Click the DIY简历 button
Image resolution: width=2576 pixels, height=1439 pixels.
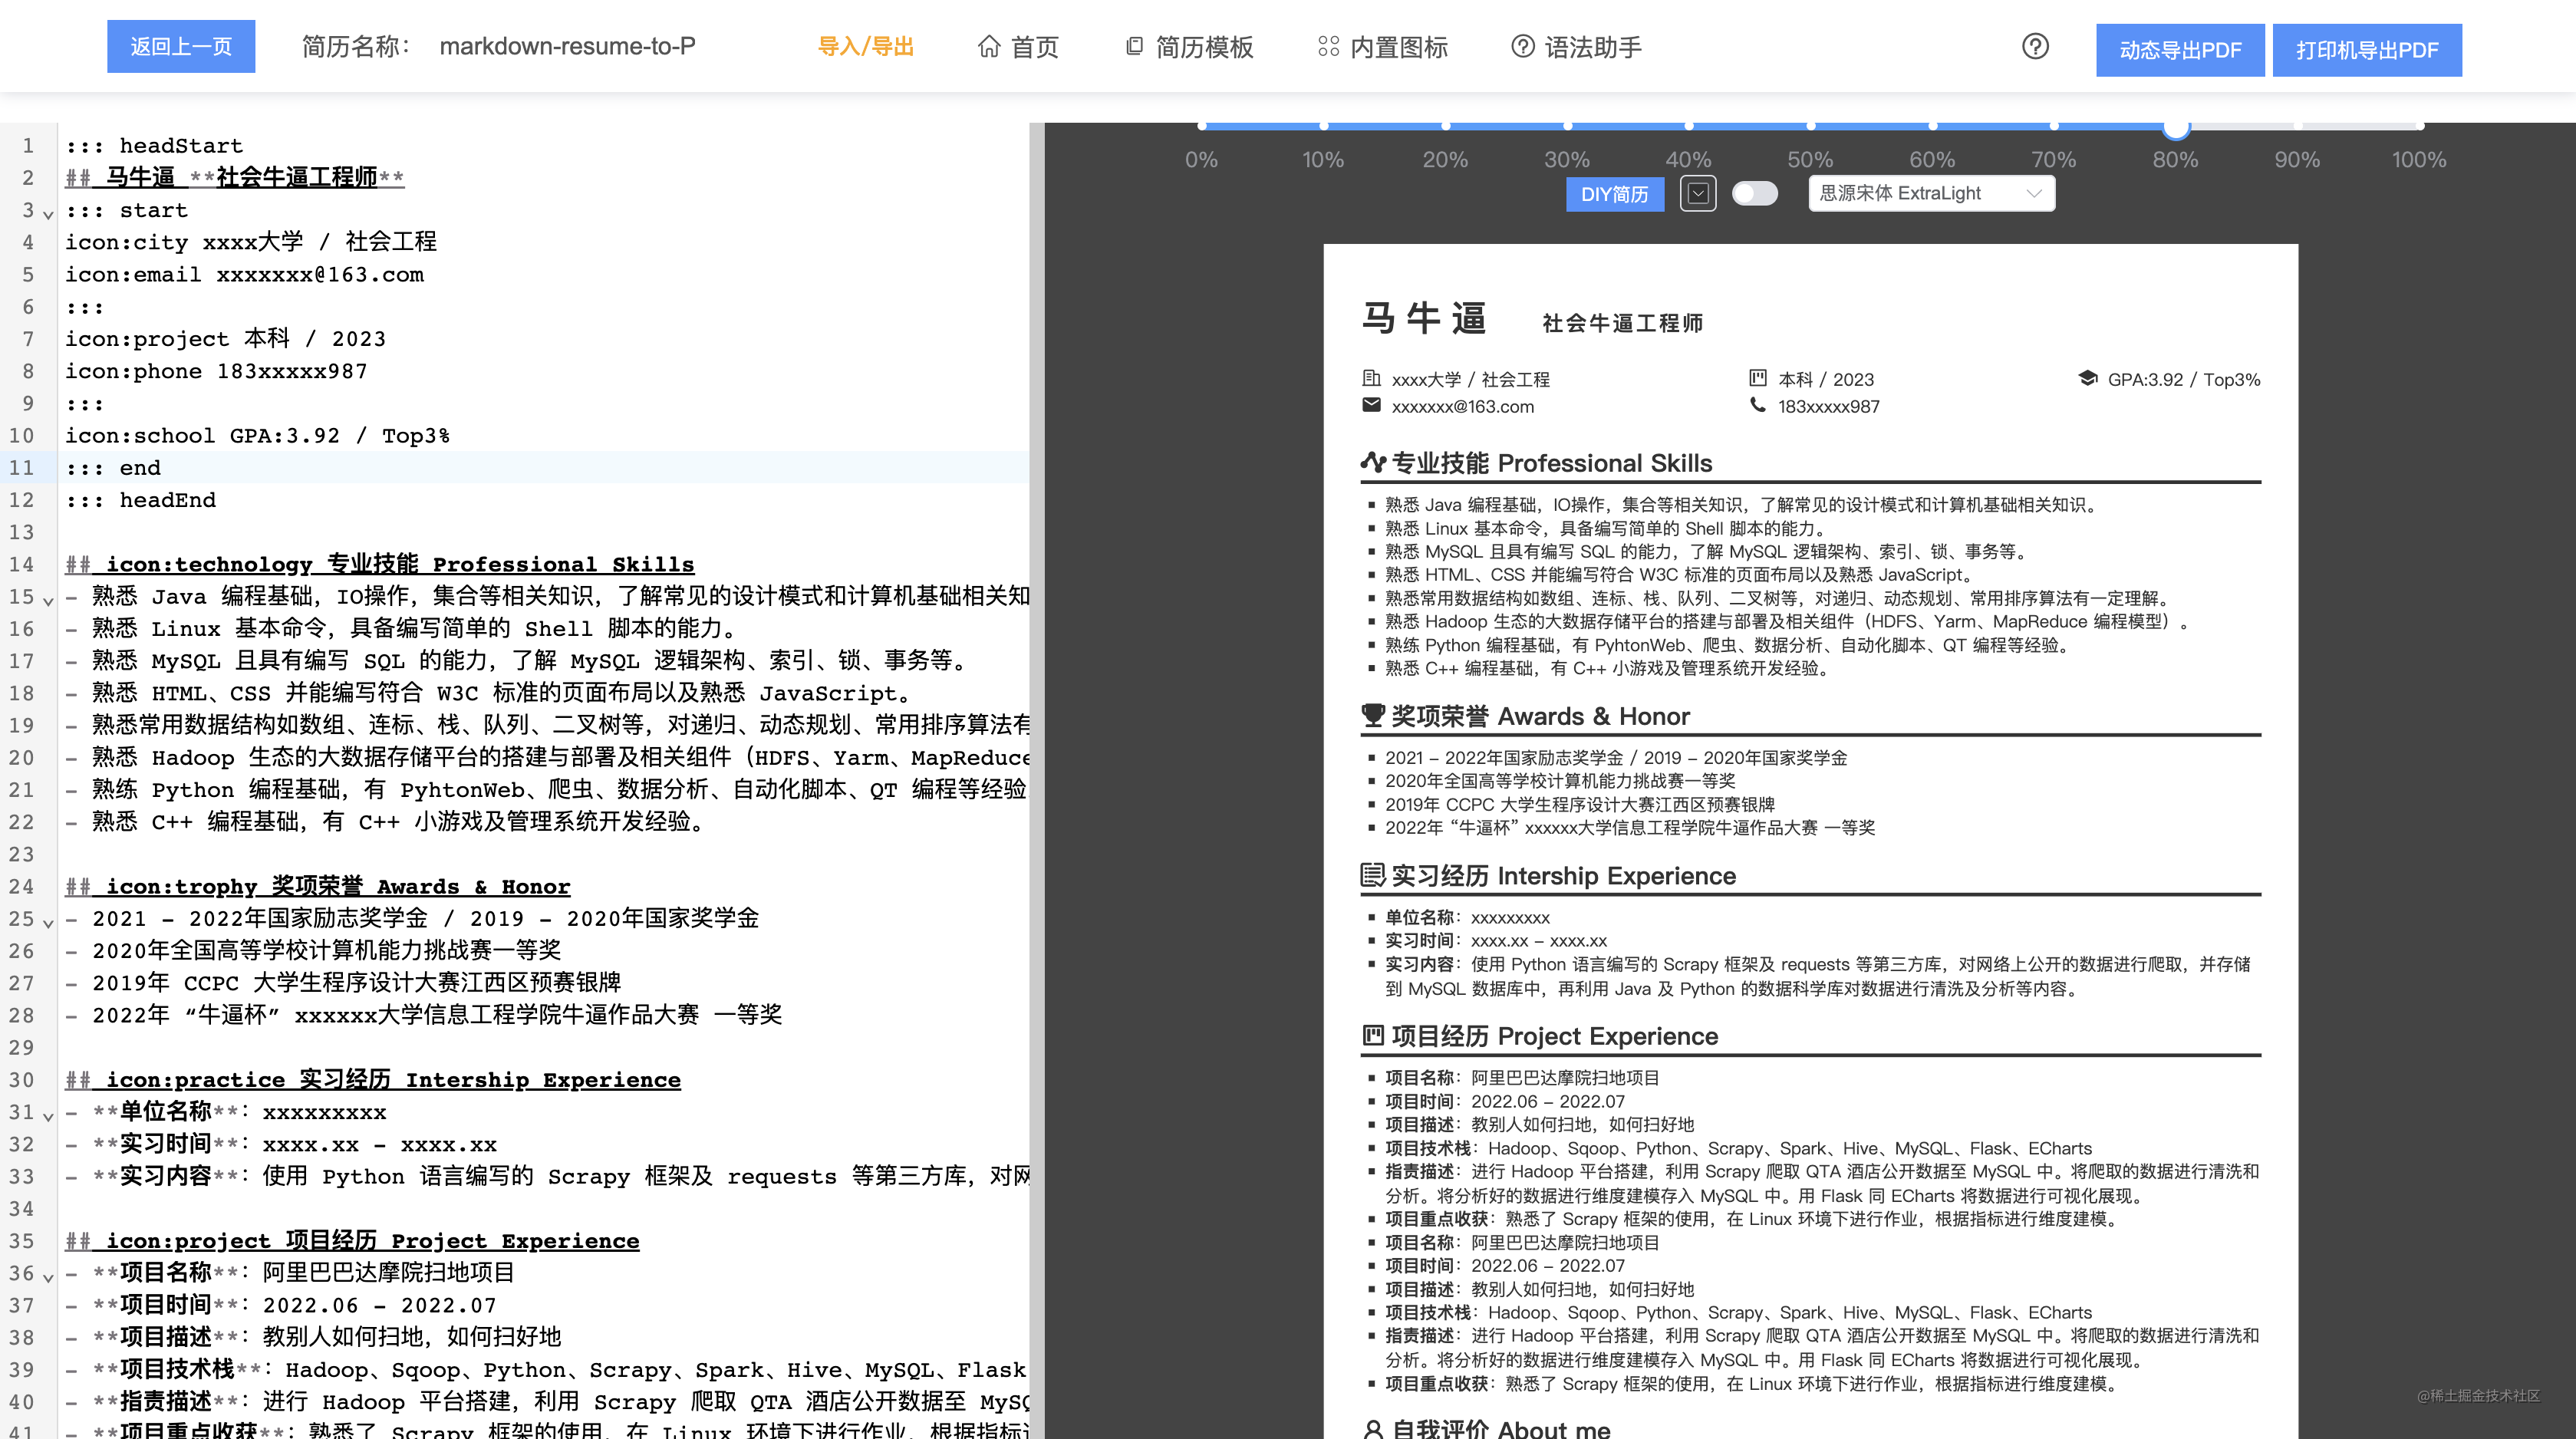[x=1614, y=194]
